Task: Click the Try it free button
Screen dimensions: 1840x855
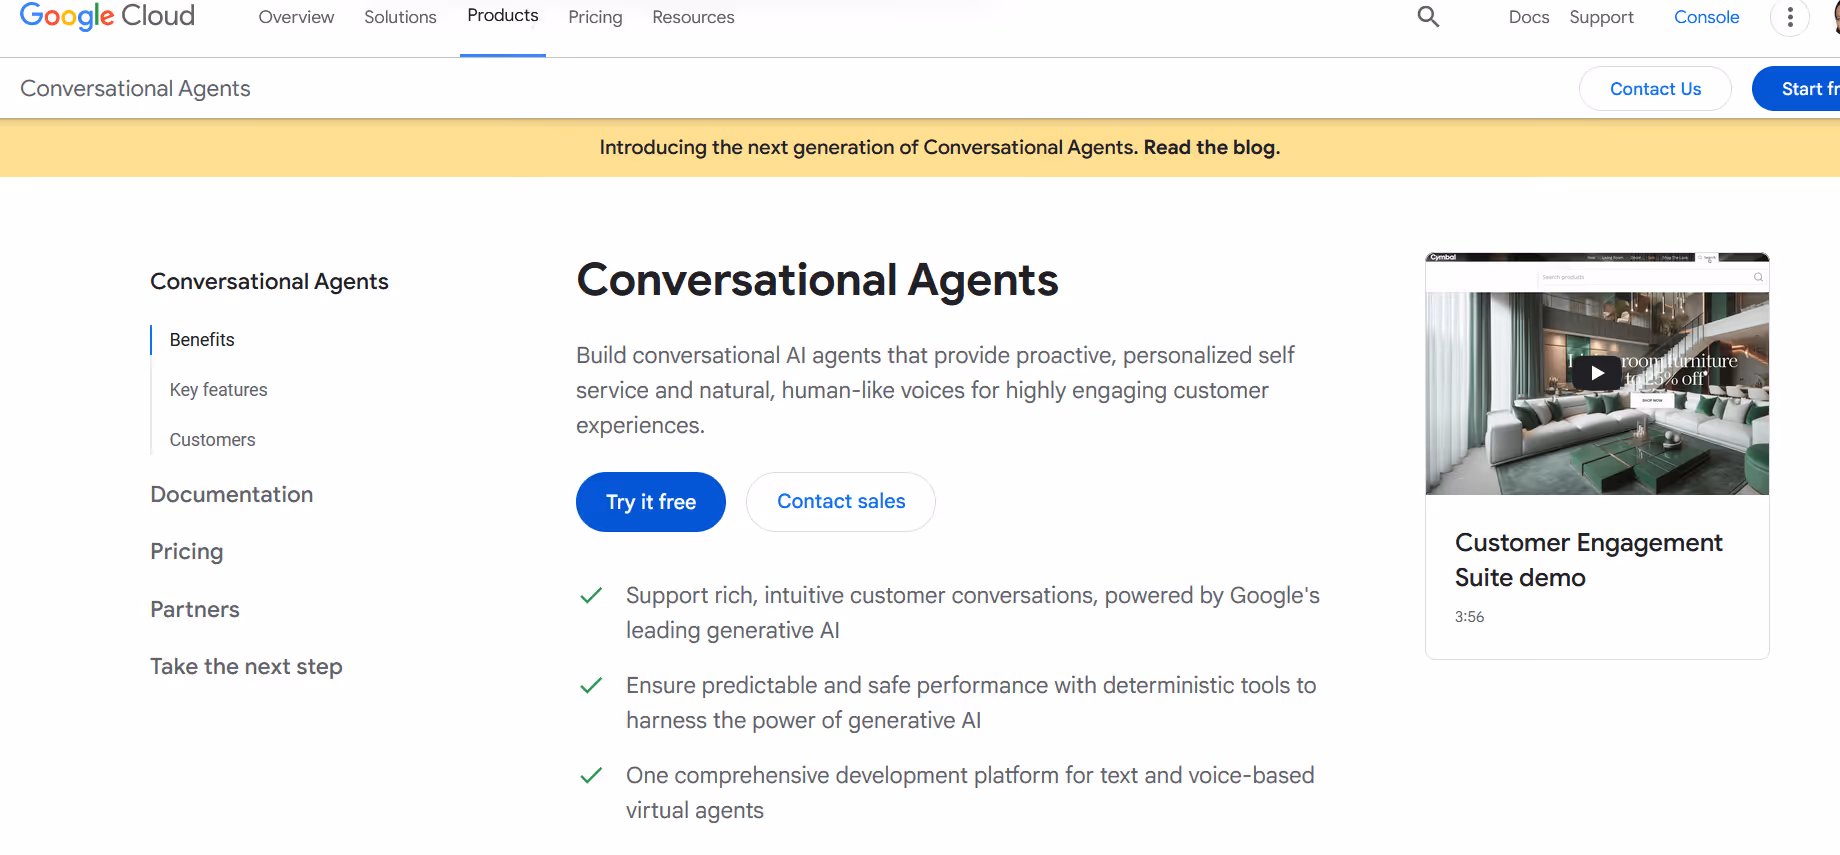Action: pos(651,502)
